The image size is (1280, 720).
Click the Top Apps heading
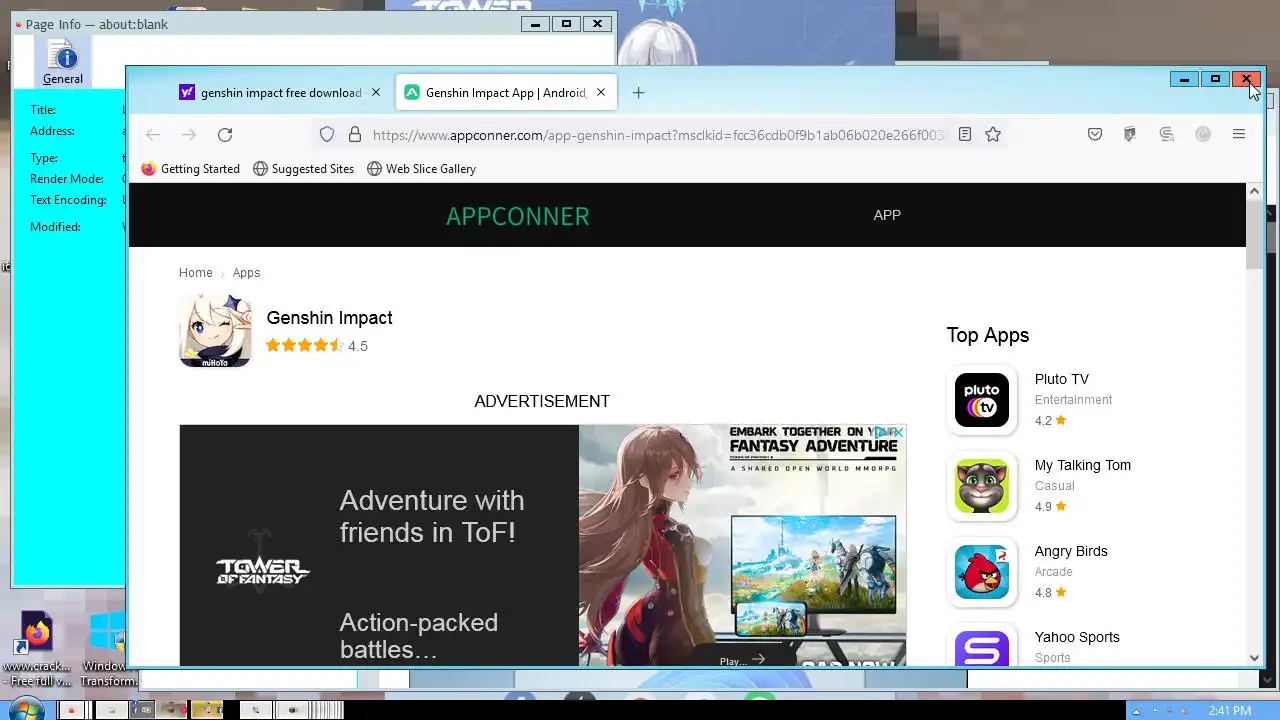point(988,335)
